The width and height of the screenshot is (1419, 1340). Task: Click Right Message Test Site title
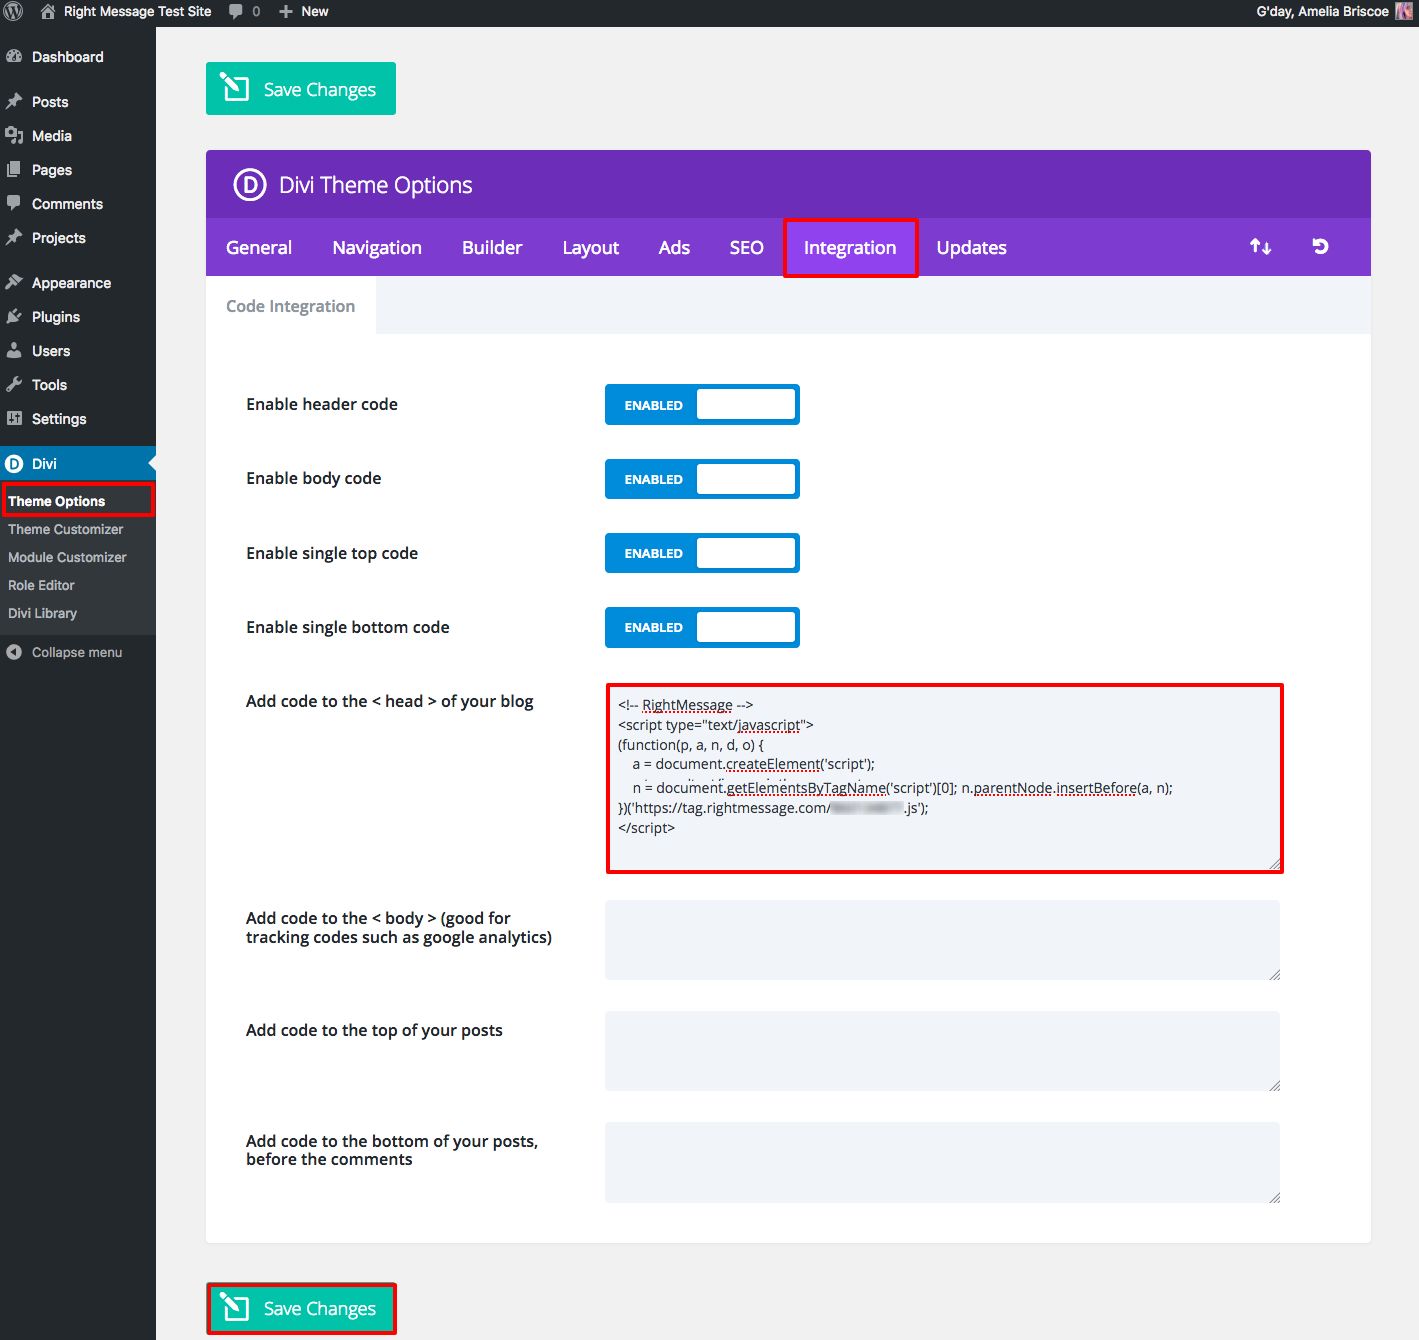[x=138, y=12]
